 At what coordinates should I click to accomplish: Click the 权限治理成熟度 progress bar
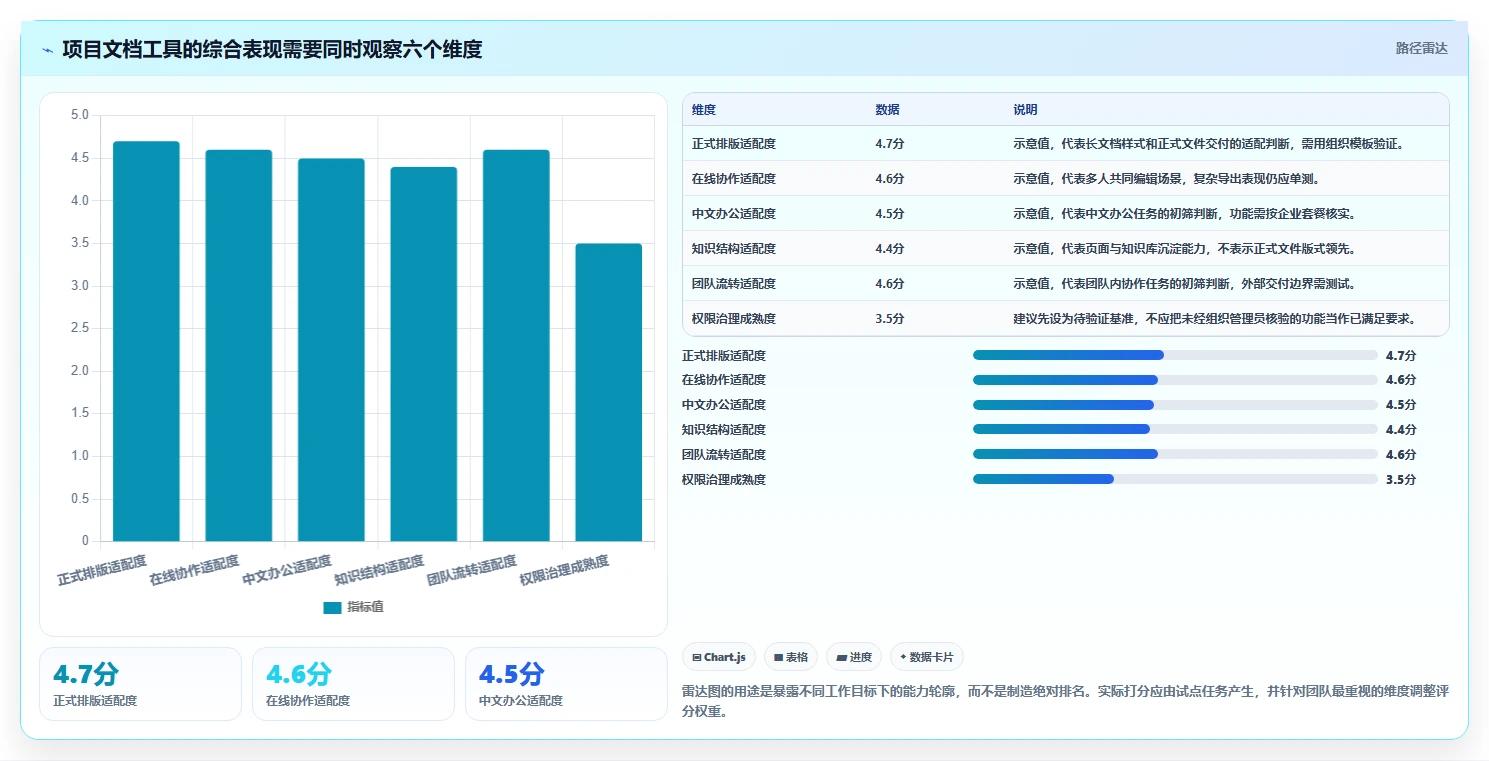1175,479
